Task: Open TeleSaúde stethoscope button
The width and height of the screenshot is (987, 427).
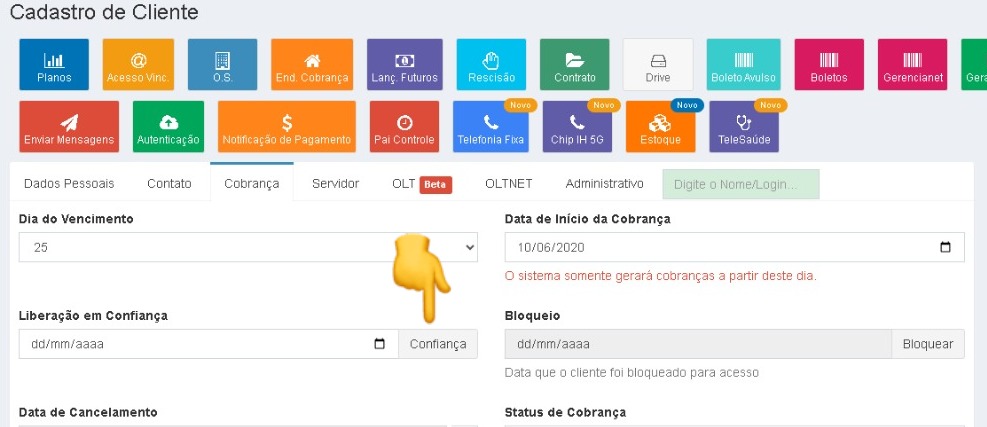Action: (744, 127)
